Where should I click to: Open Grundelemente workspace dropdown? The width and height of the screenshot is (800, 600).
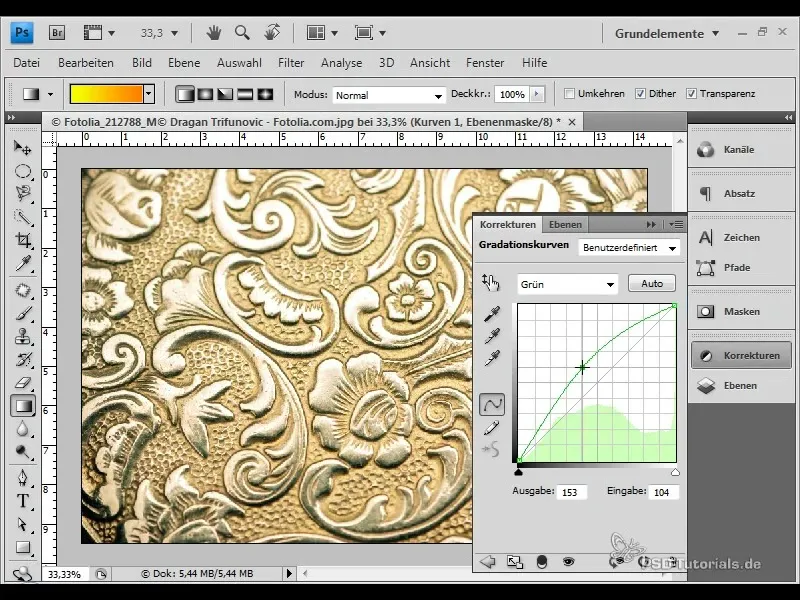point(666,34)
